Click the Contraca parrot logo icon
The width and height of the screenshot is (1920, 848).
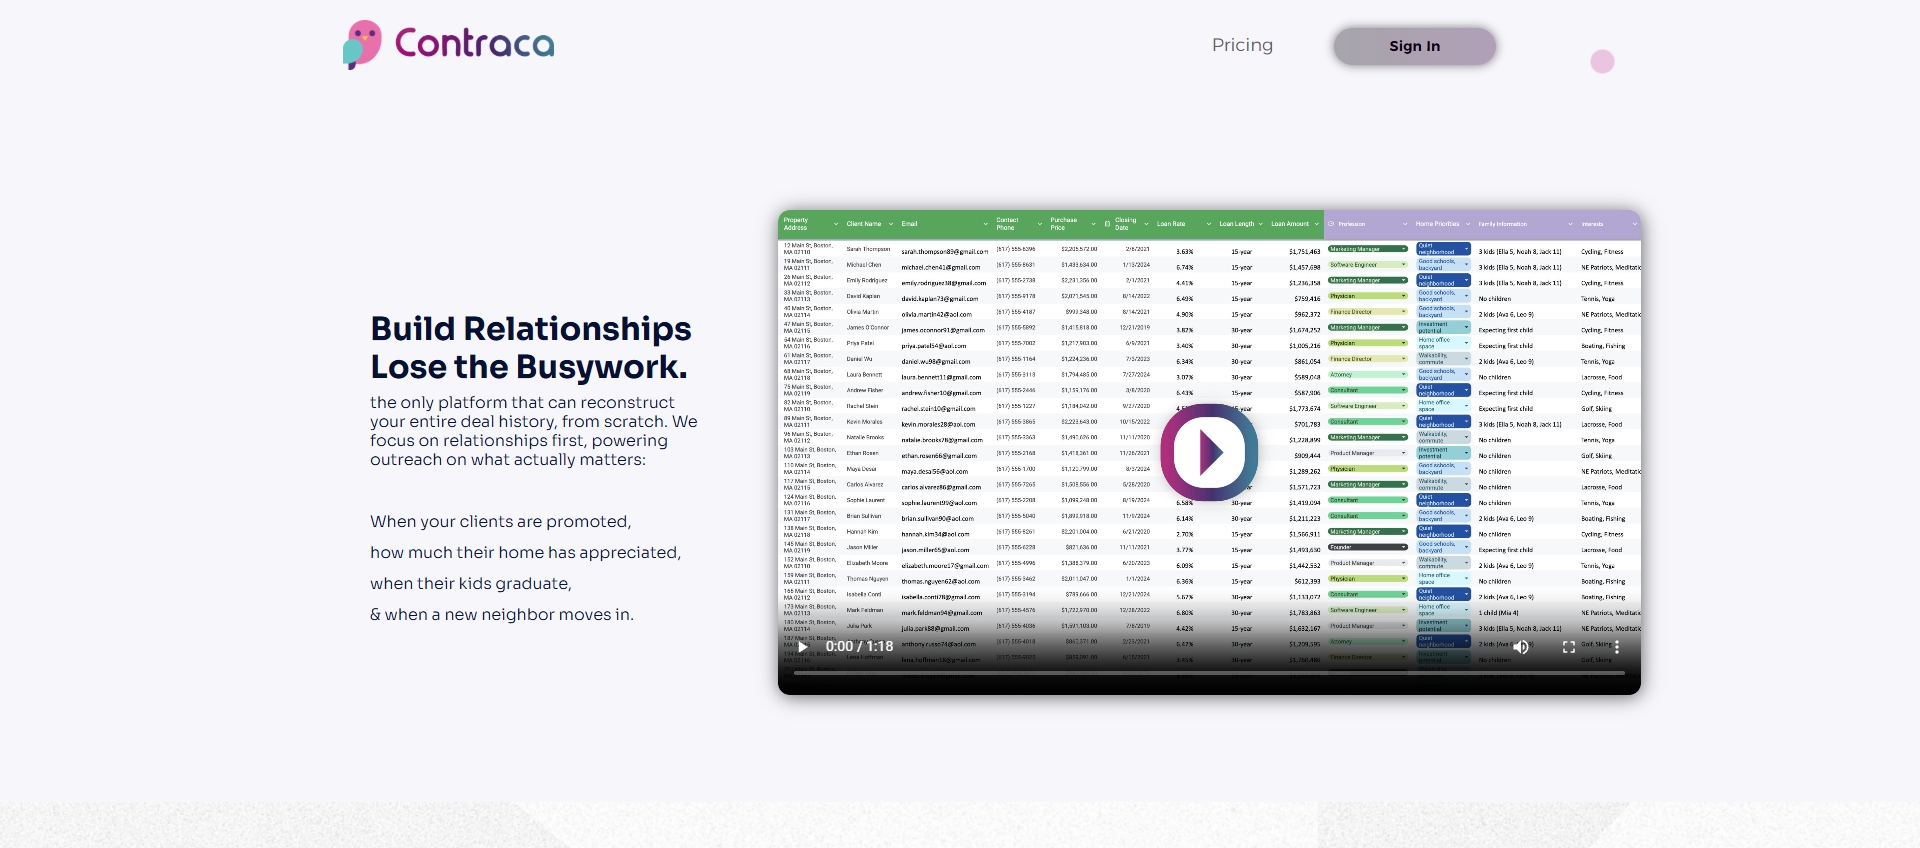tap(362, 44)
